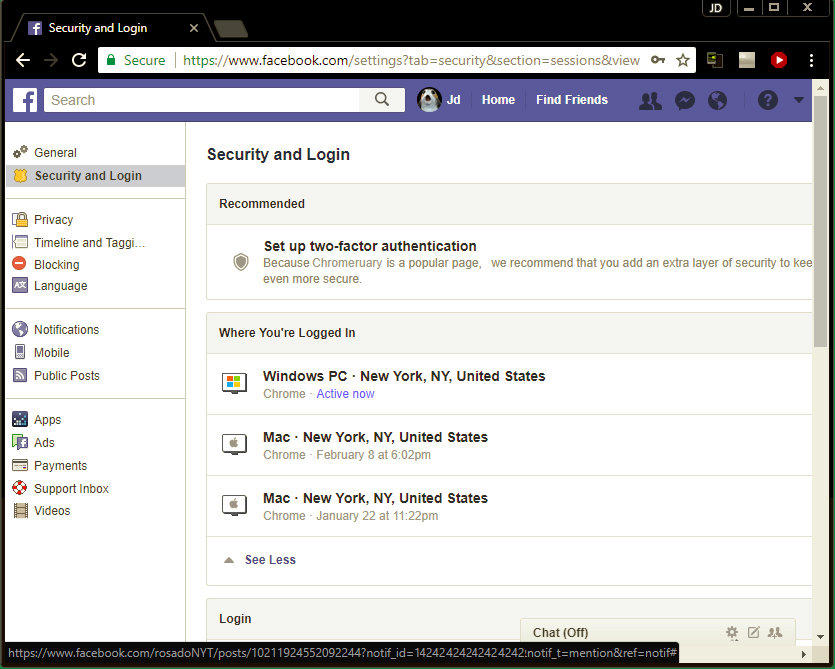Click the Videos film strip icon
The image size is (835, 669).
point(20,510)
